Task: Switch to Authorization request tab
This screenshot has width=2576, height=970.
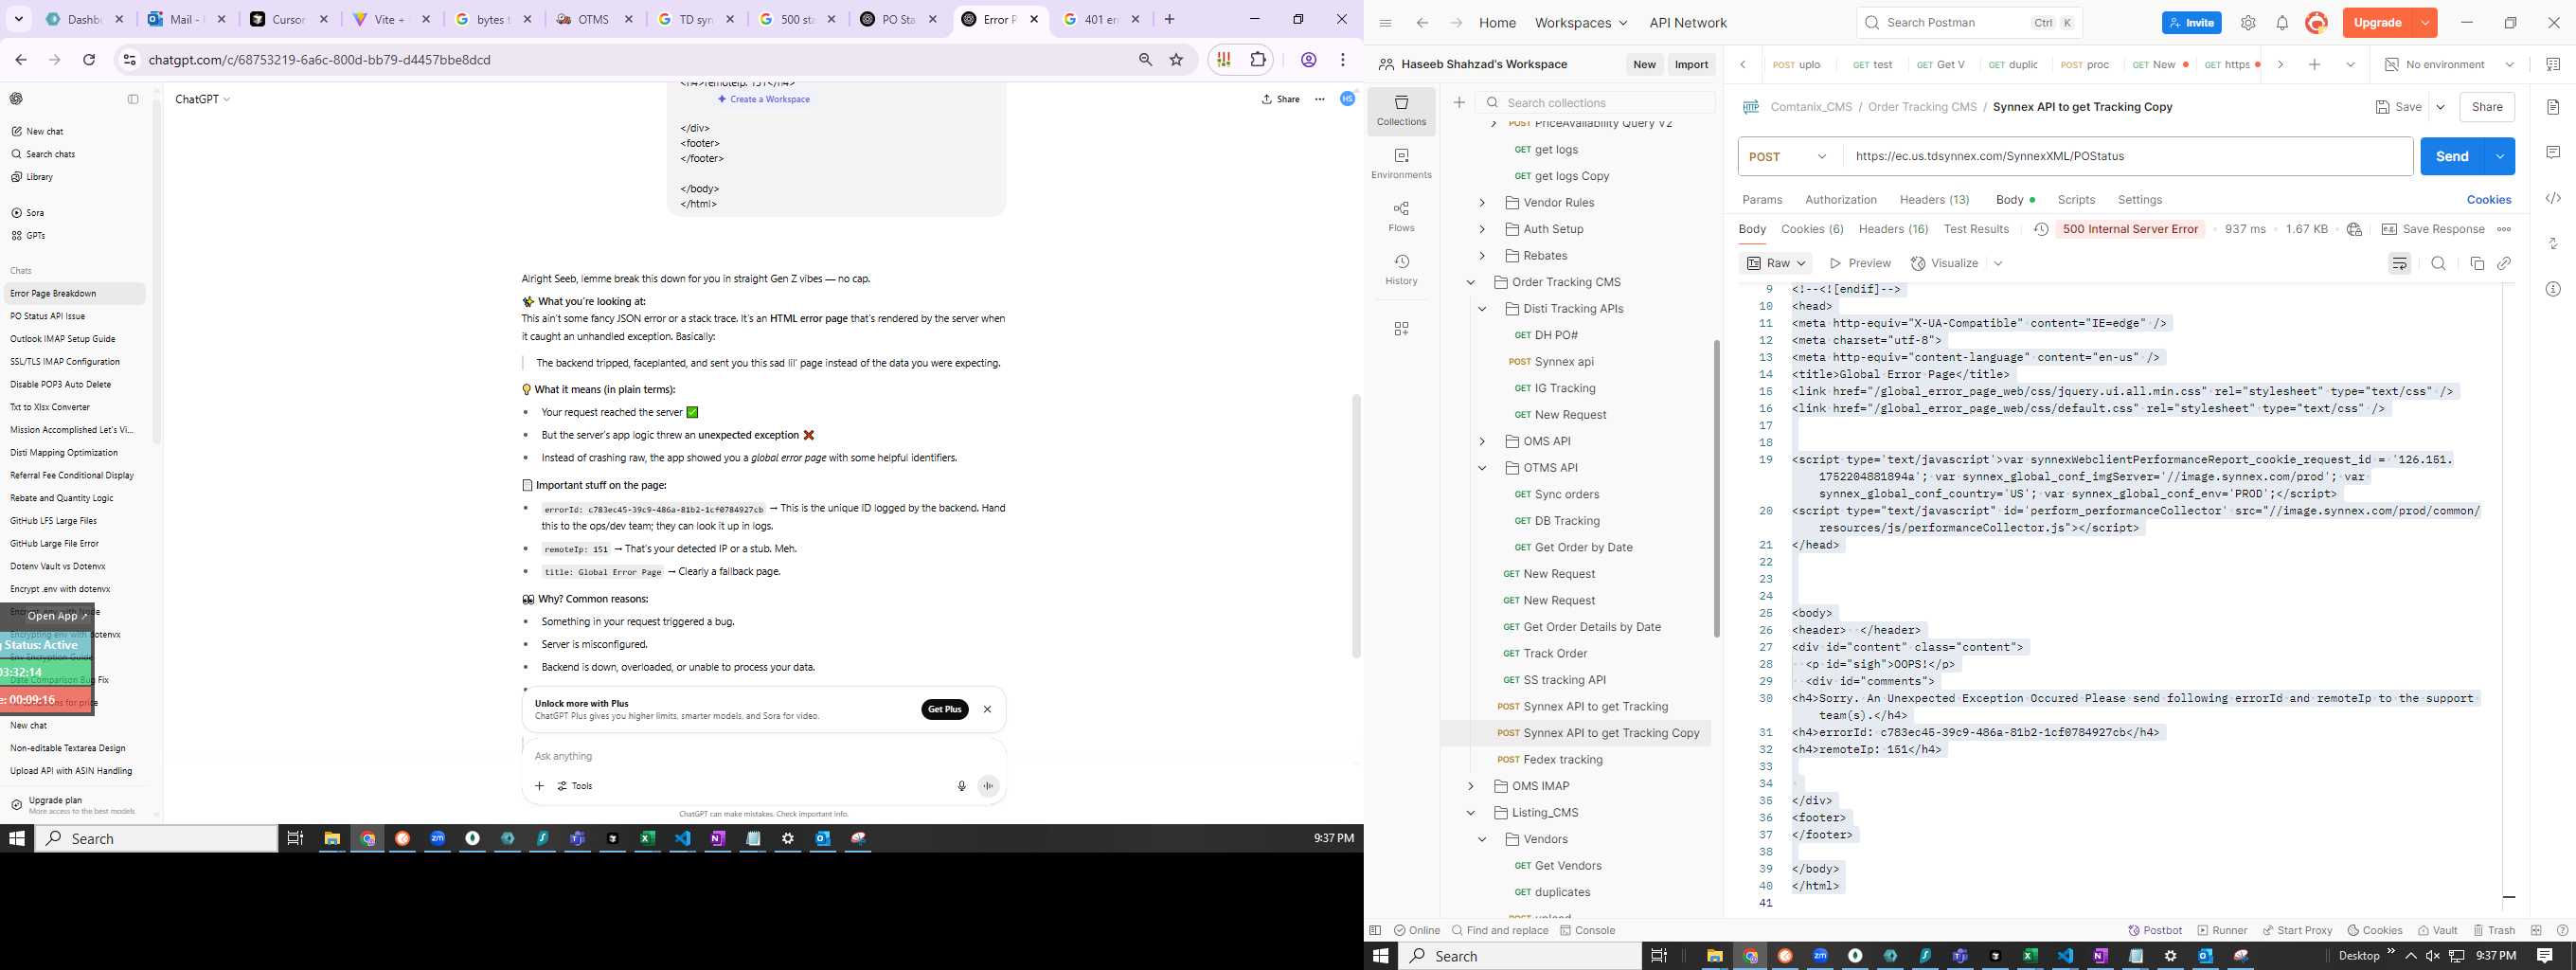Action: click(x=1841, y=200)
